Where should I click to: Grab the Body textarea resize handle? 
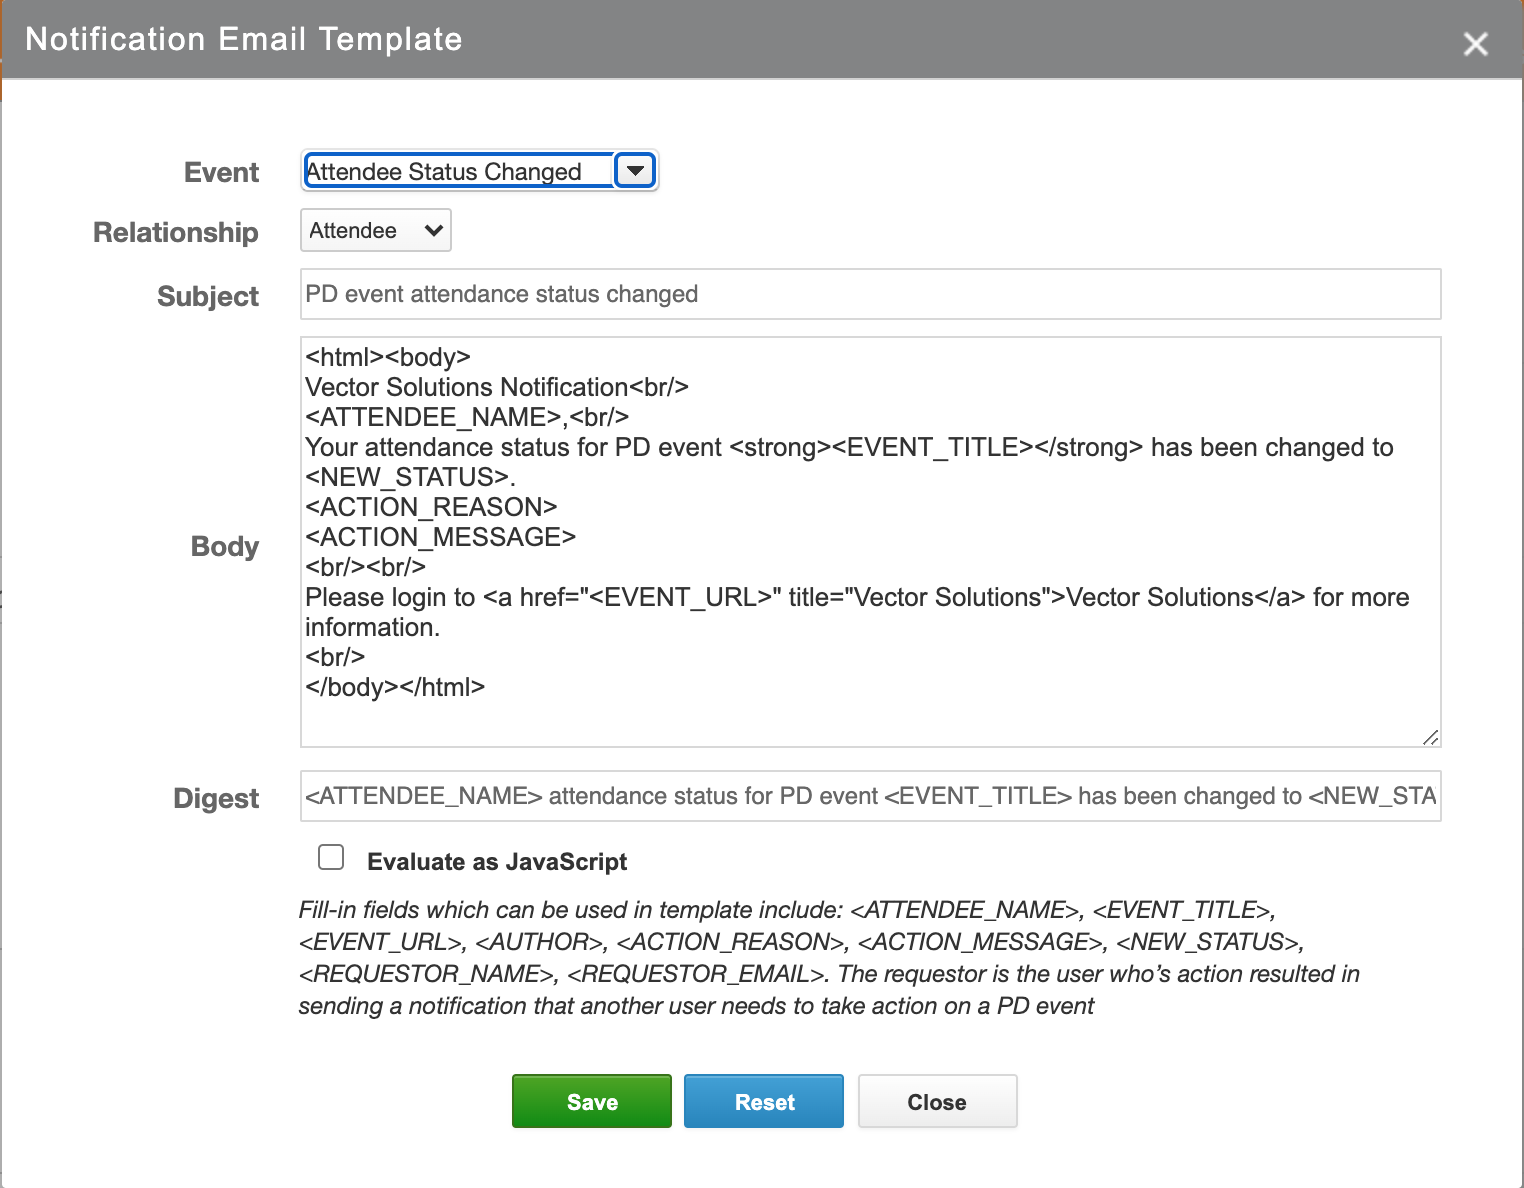(x=1430, y=737)
